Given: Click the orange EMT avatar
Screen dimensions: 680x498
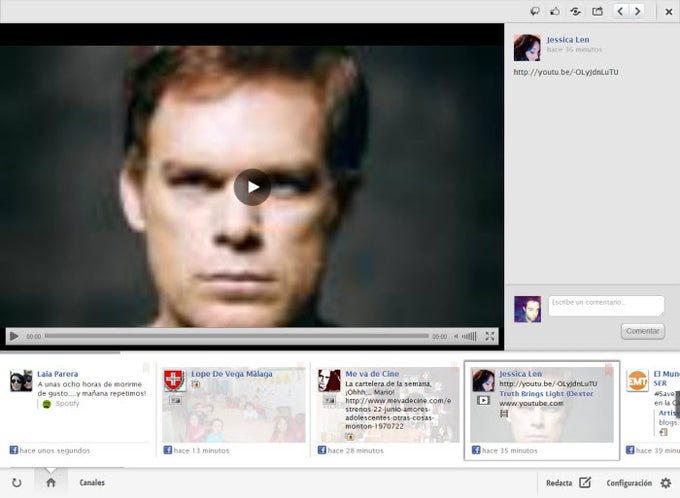Looking at the screenshot, I should coord(638,381).
